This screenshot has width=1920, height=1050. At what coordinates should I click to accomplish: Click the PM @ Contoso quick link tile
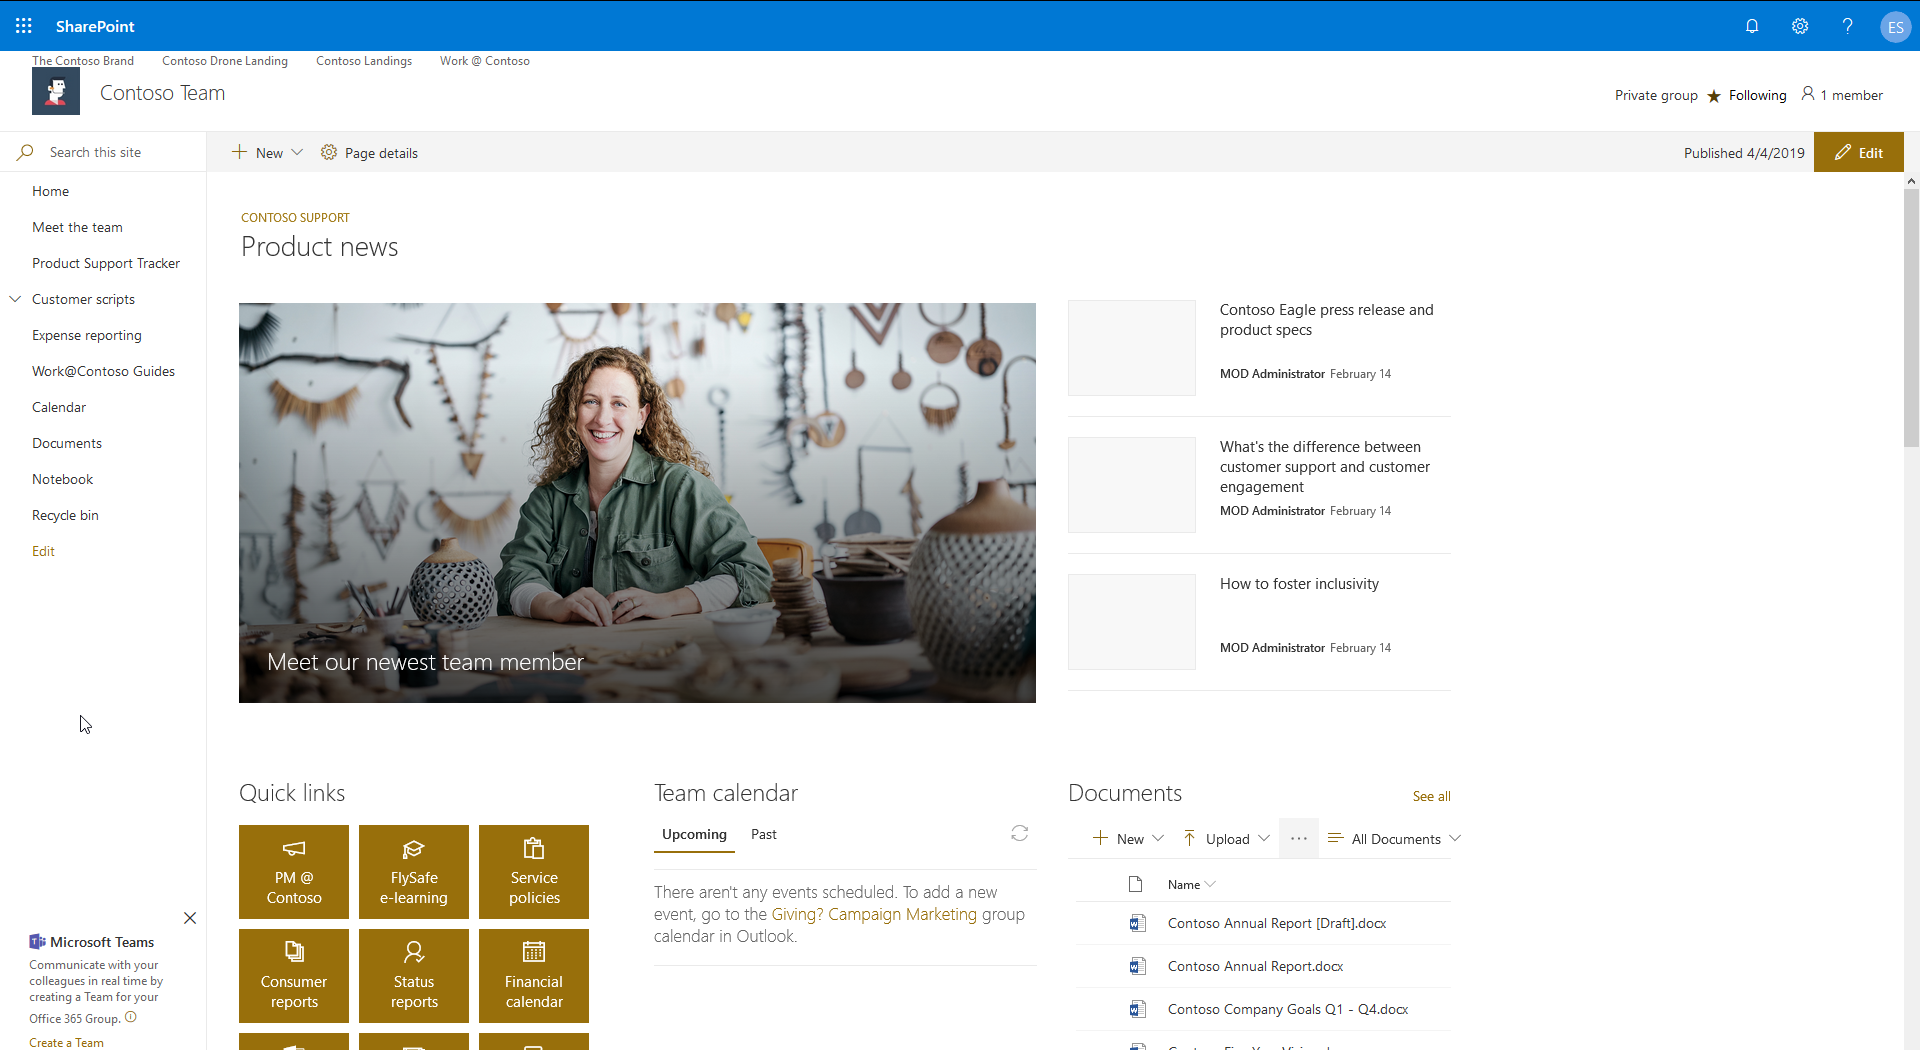click(294, 872)
